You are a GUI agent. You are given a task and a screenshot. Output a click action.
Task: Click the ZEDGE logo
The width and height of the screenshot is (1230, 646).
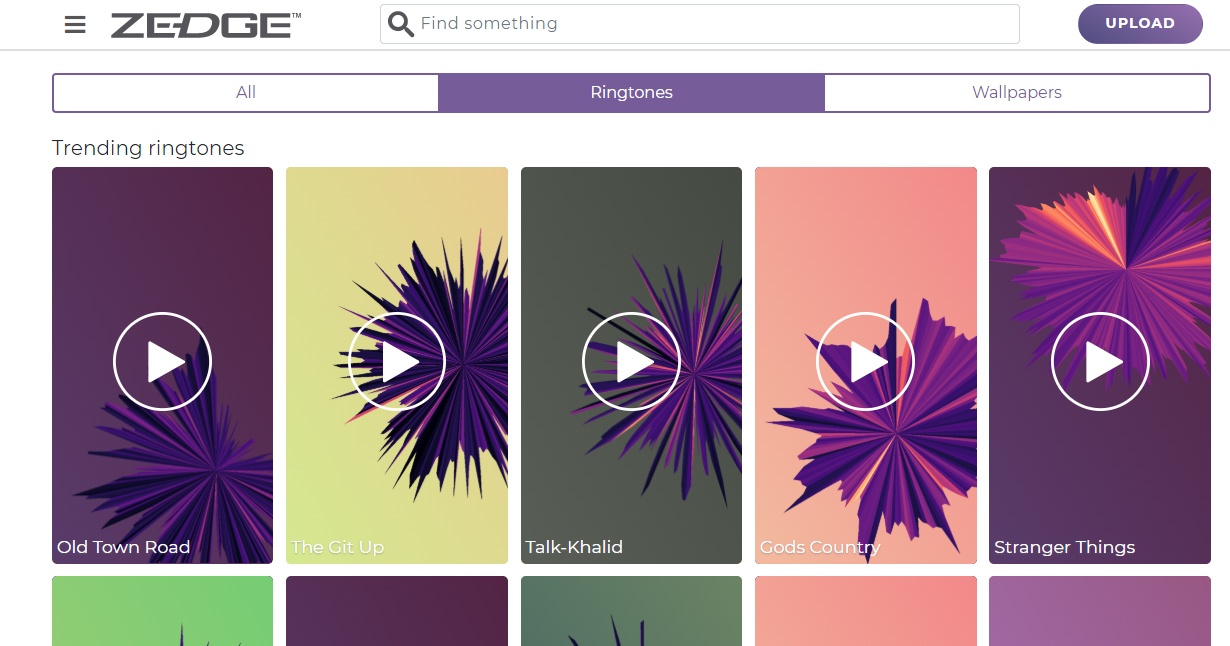click(206, 25)
